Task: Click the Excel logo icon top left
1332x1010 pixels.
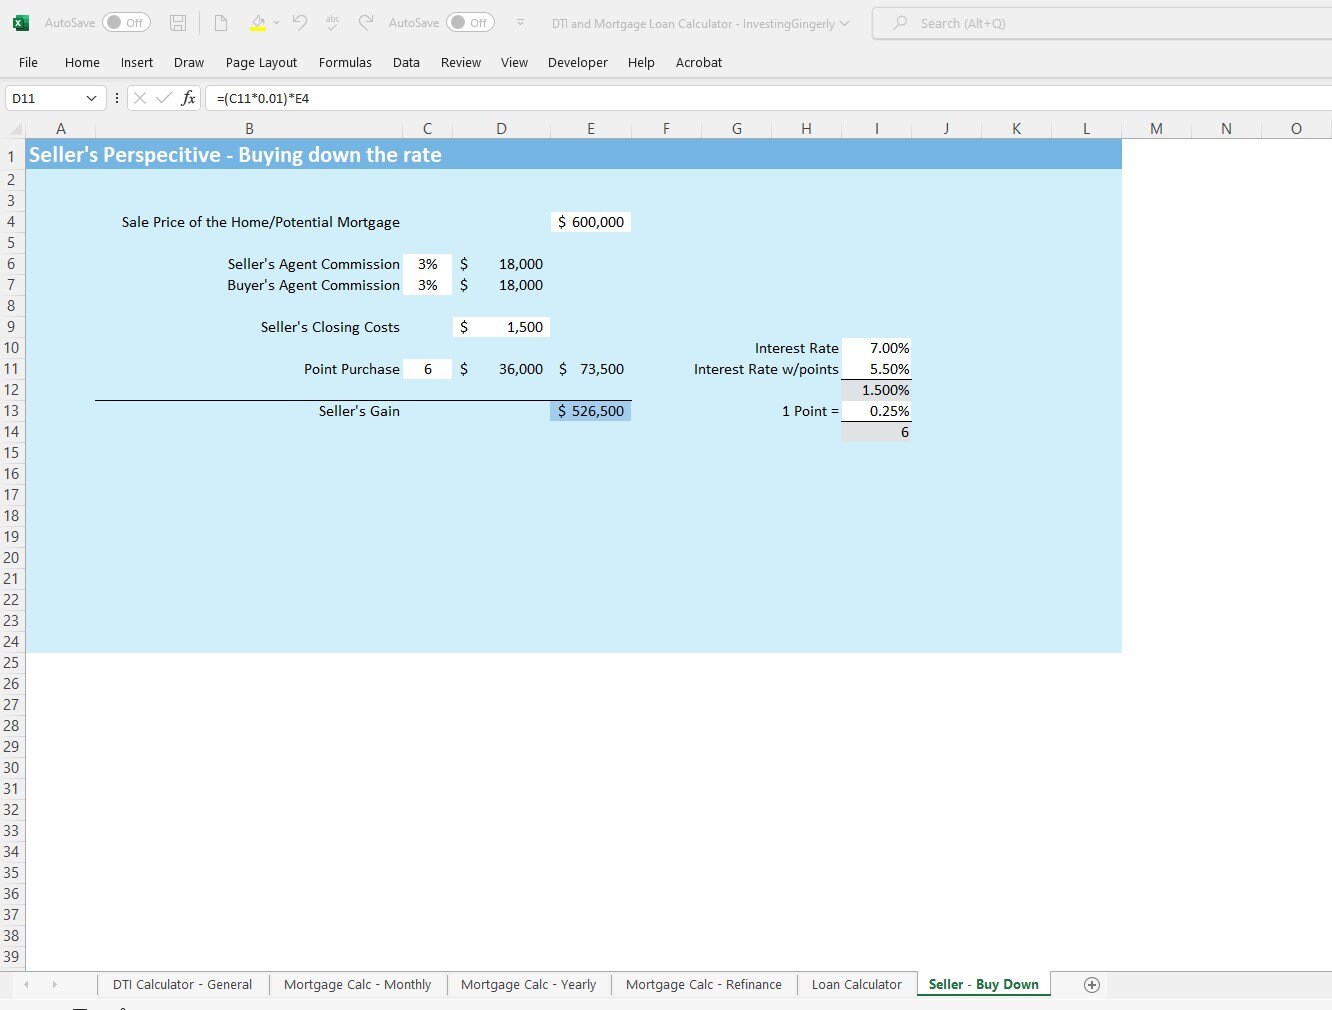Action: click(20, 22)
